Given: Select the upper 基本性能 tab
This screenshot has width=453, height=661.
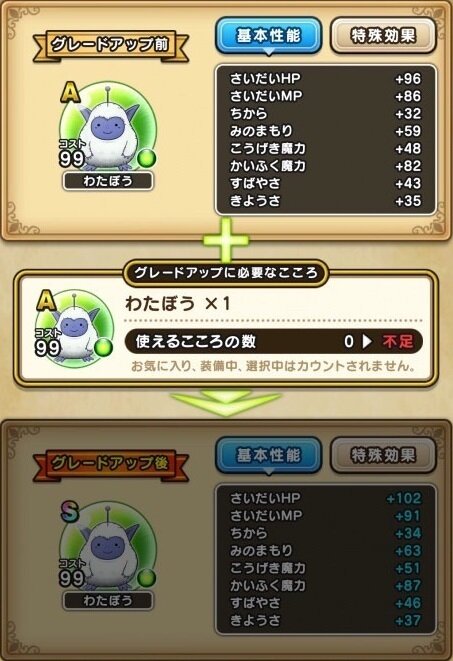Looking at the screenshot, I should click(x=268, y=35).
